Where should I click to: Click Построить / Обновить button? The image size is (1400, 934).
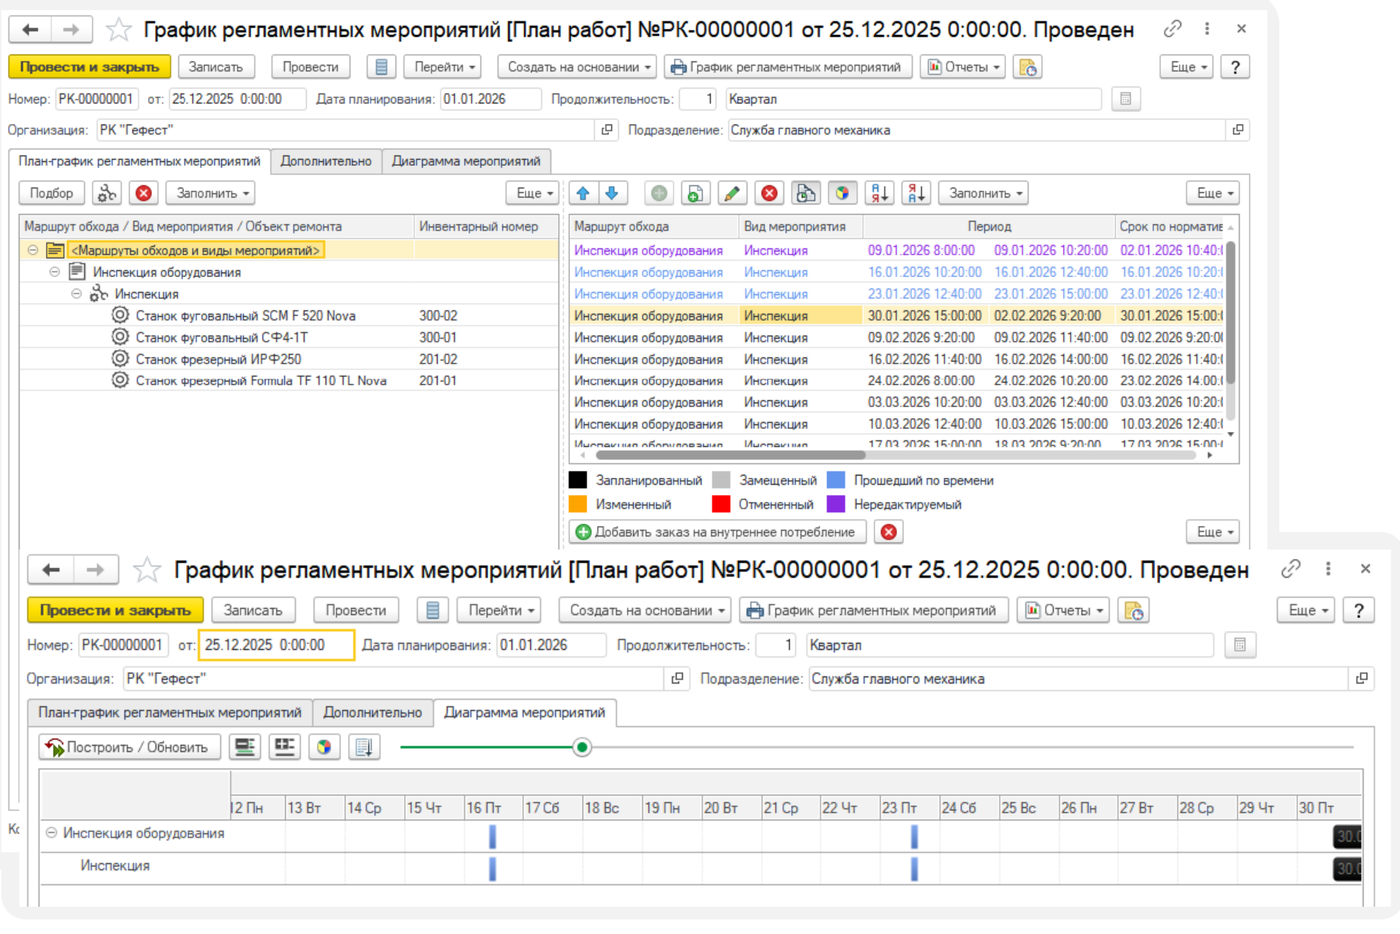click(x=129, y=747)
